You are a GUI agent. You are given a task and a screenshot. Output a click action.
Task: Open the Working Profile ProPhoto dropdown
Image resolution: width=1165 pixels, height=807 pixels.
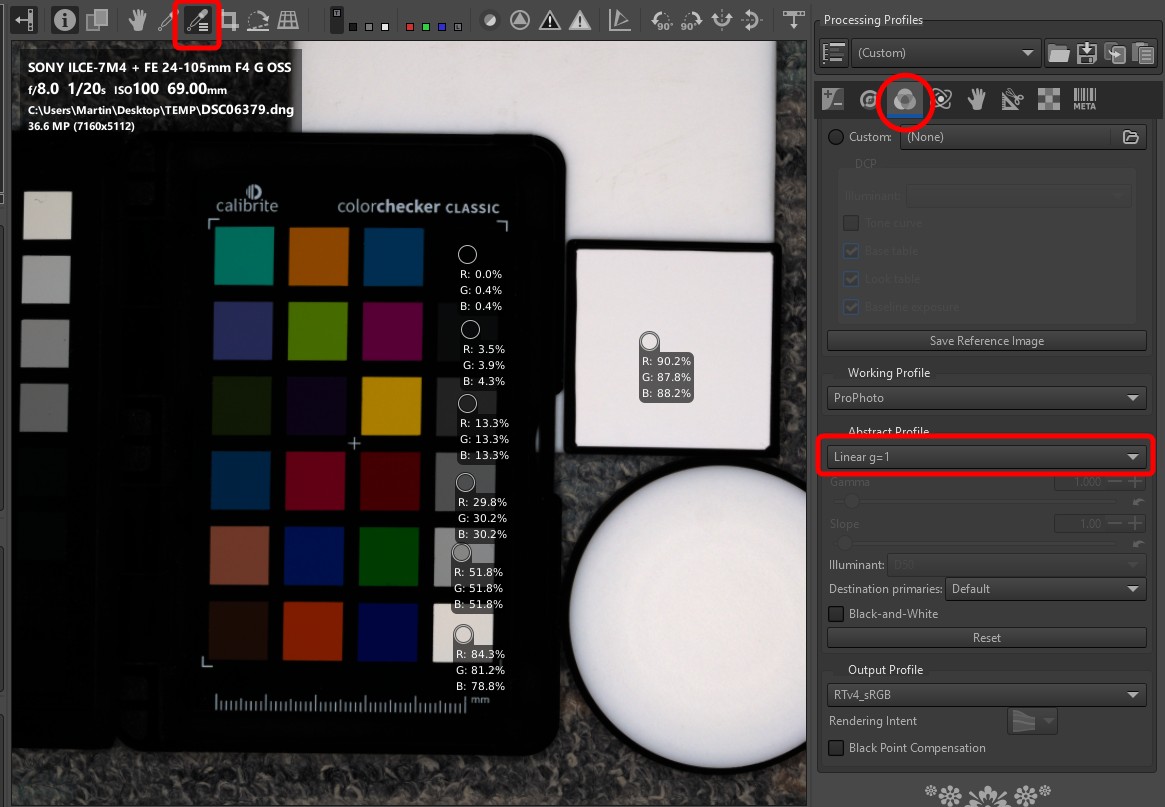pyautogui.click(x=986, y=398)
